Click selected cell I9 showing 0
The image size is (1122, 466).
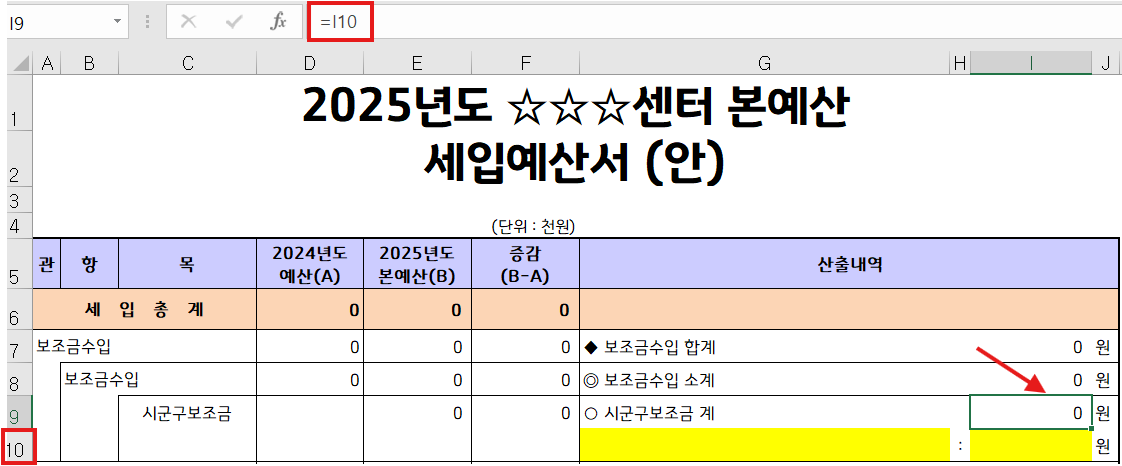(x=1030, y=412)
